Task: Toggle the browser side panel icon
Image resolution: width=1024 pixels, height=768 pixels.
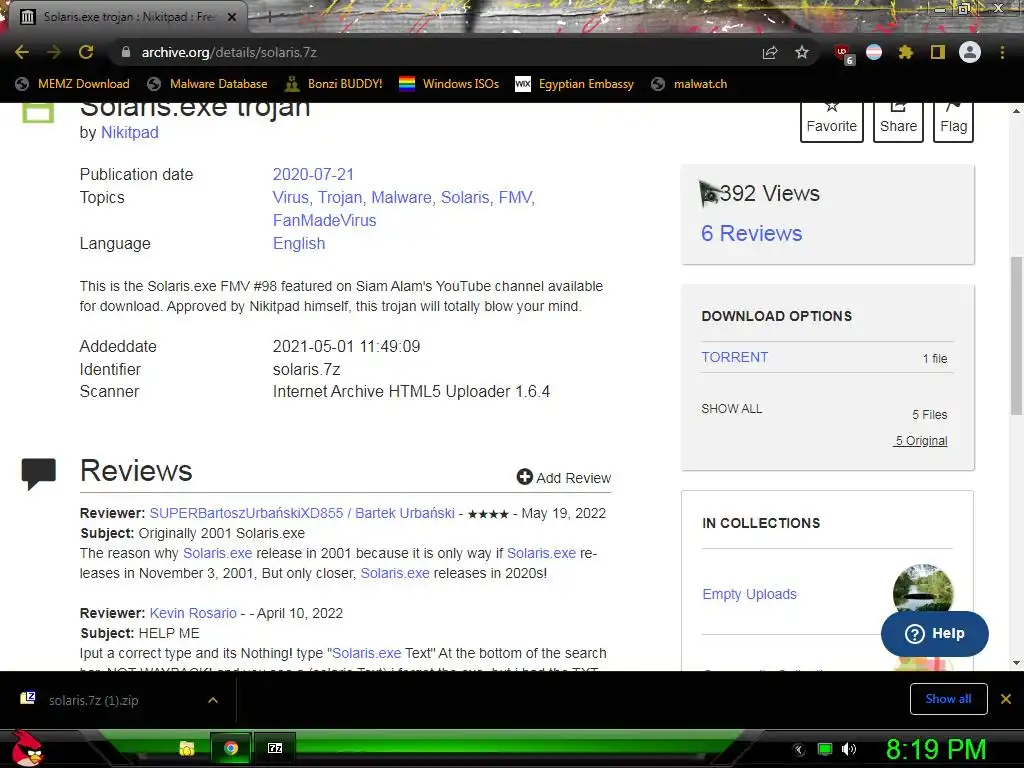Action: point(938,52)
